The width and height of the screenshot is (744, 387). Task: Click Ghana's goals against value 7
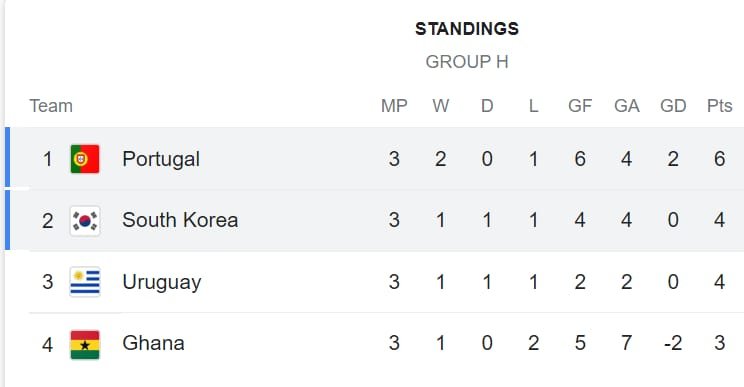(626, 343)
